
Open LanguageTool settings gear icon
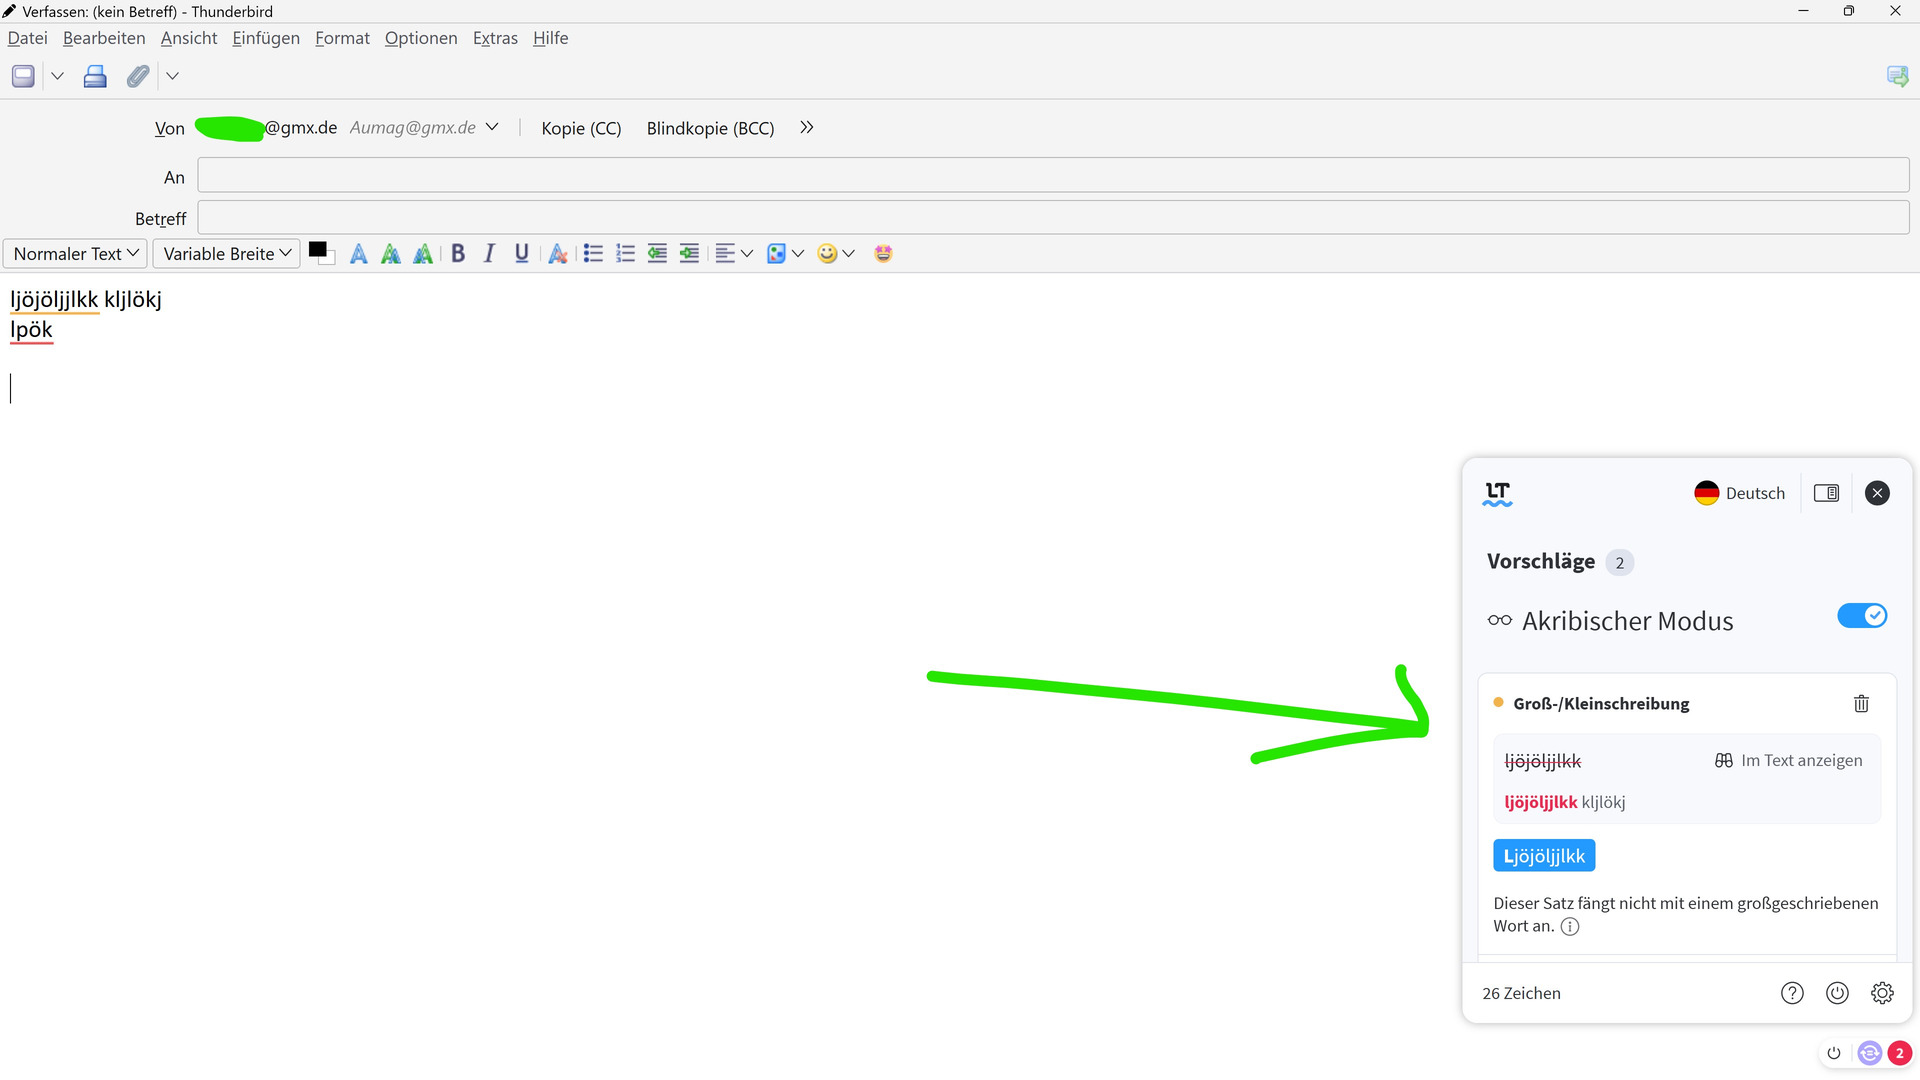click(x=1882, y=993)
